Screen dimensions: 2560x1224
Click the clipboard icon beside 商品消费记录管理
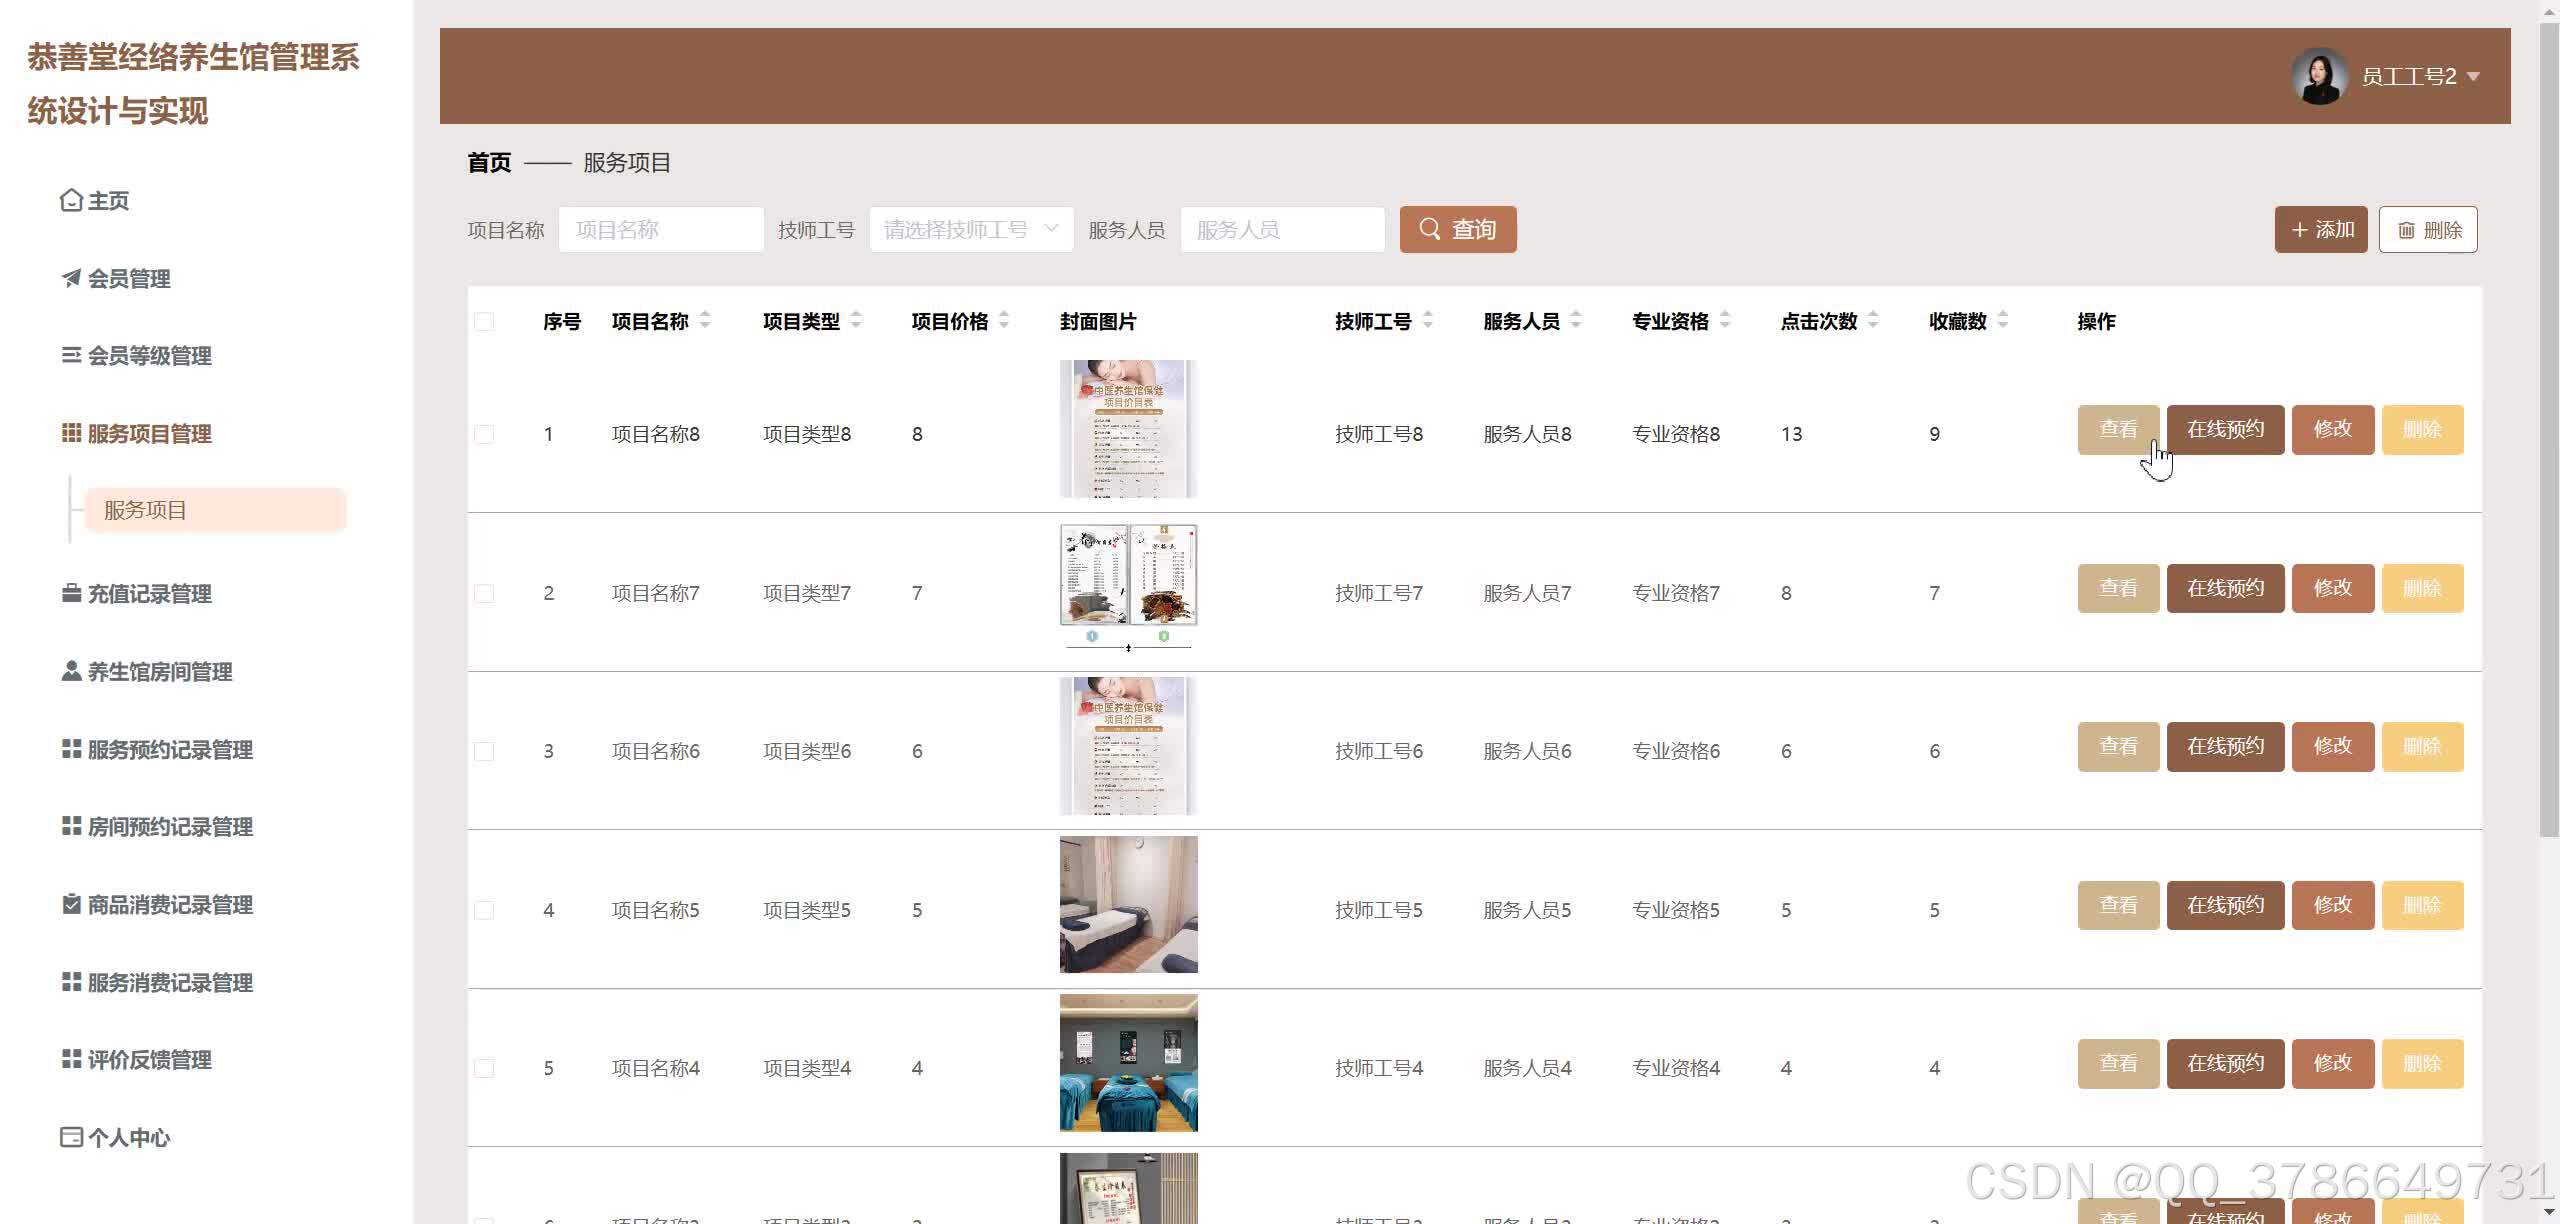point(70,904)
